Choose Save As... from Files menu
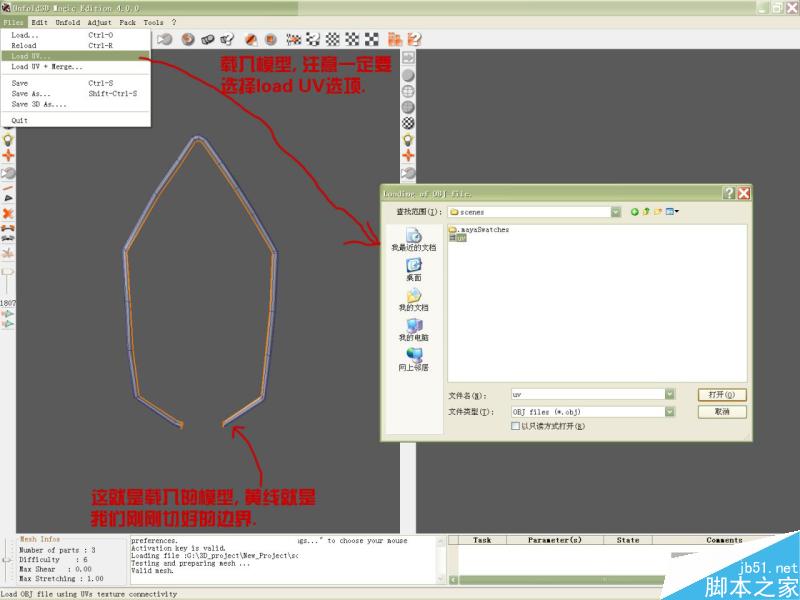Screen dimensions: 800x600 (x=75, y=94)
